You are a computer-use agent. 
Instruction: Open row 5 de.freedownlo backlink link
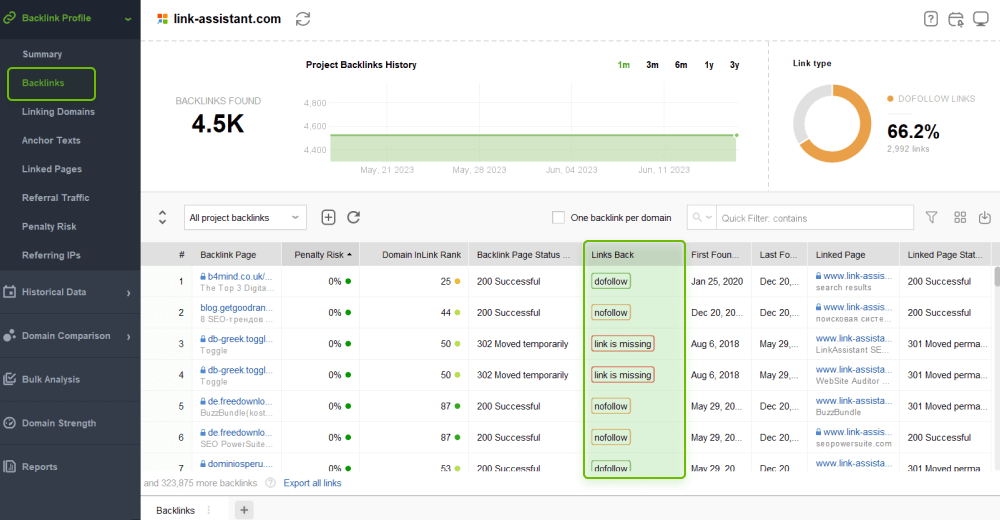(x=240, y=401)
